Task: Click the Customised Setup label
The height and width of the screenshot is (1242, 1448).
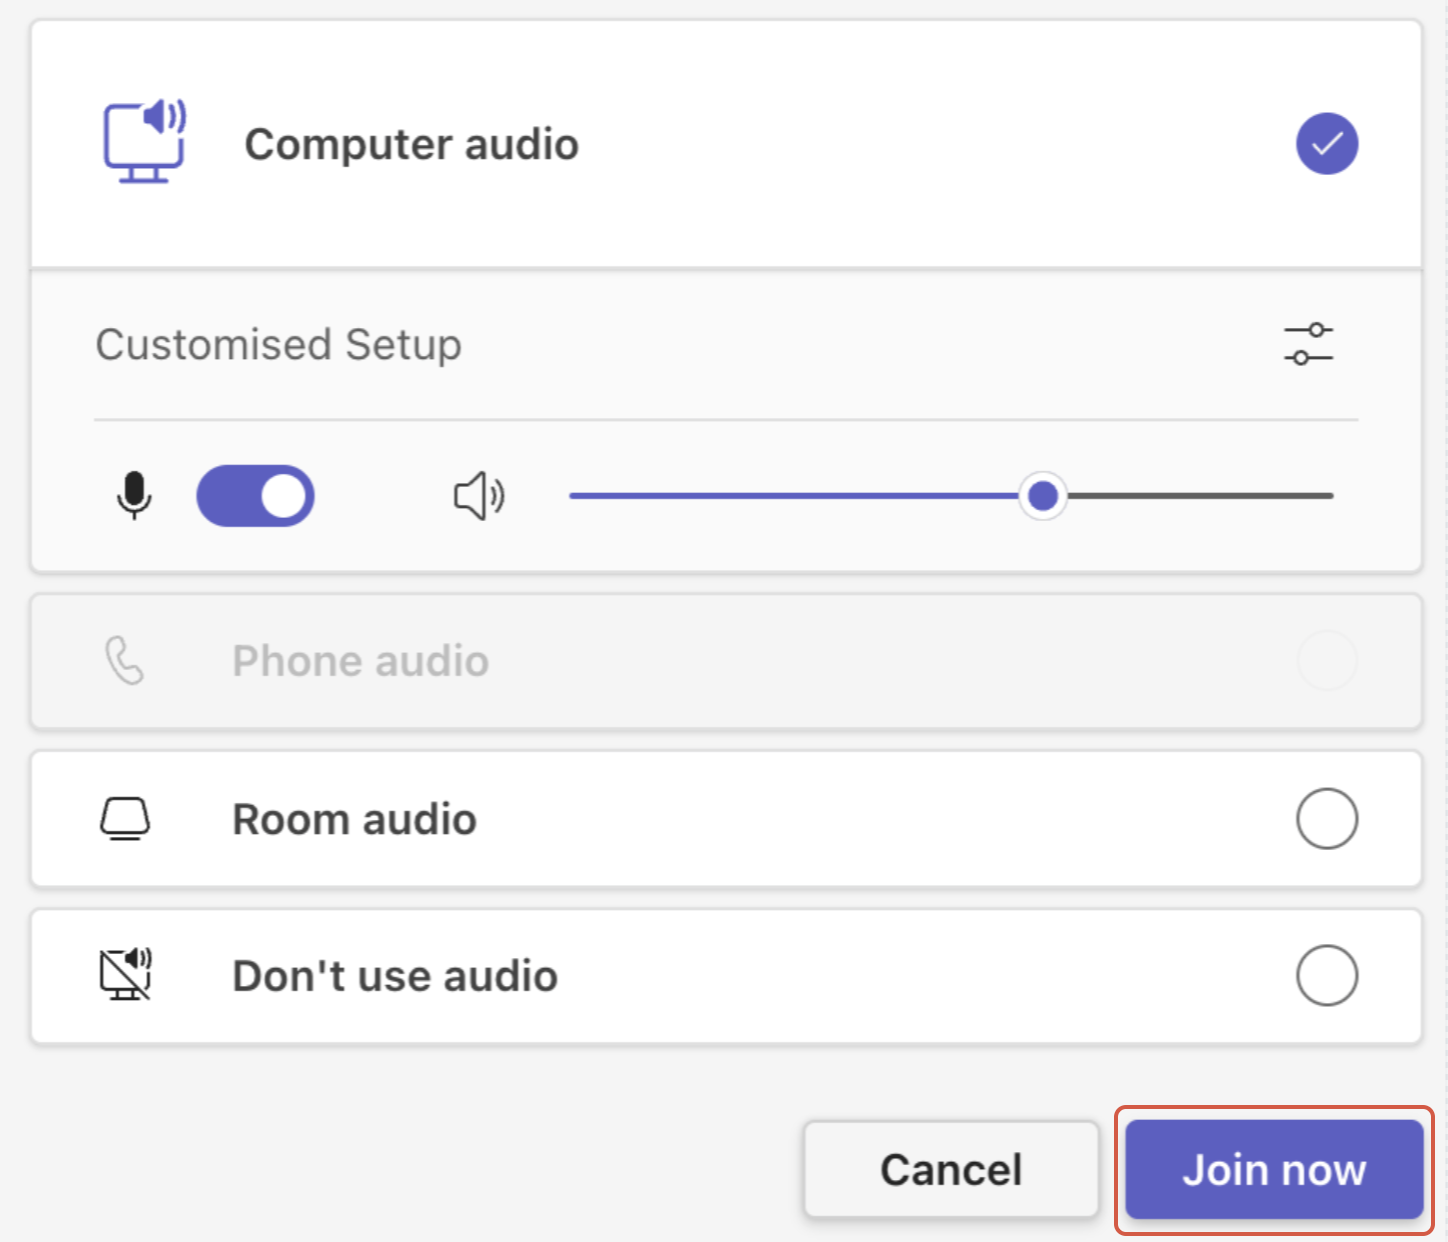Action: pyautogui.click(x=278, y=345)
